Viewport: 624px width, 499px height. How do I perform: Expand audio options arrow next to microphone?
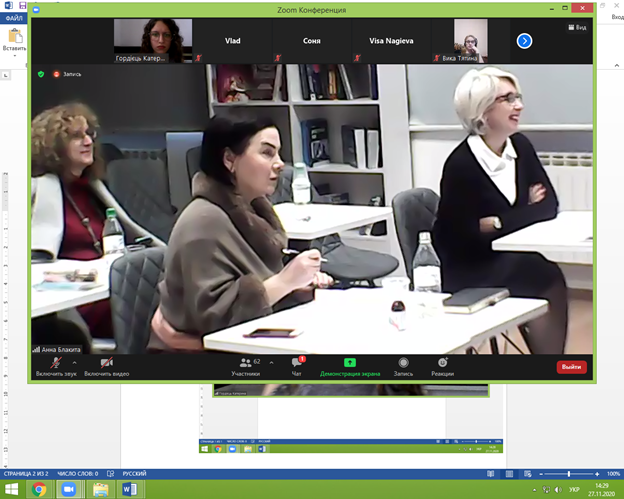coord(74,363)
